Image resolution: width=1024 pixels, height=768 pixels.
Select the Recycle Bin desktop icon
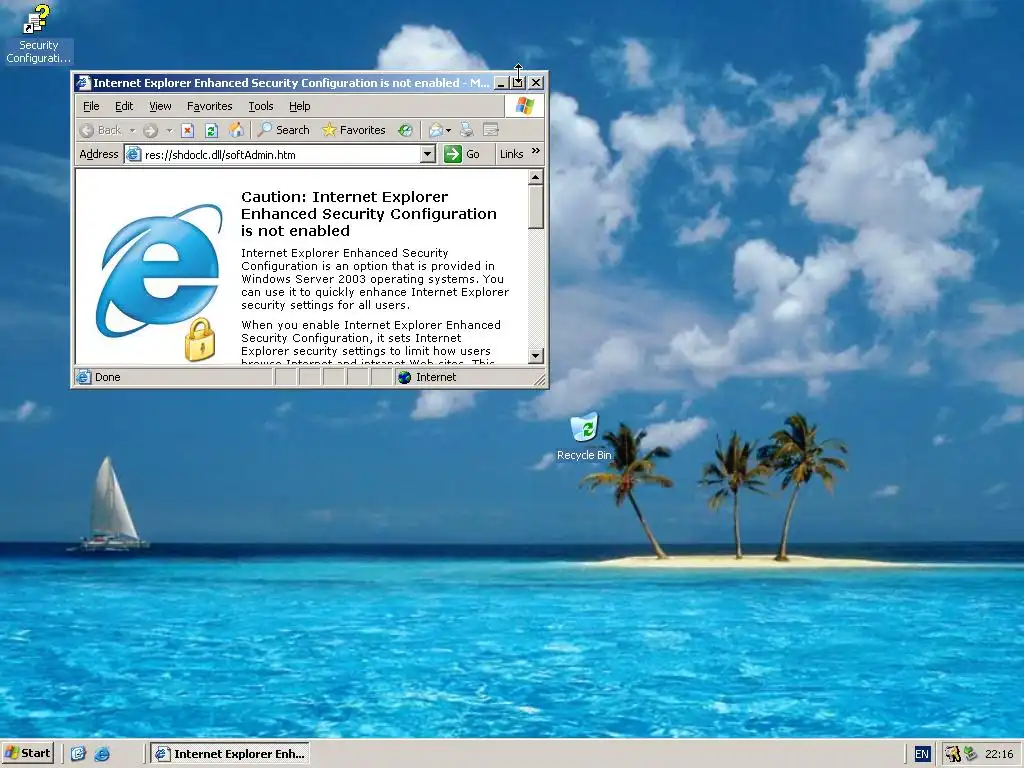point(584,436)
